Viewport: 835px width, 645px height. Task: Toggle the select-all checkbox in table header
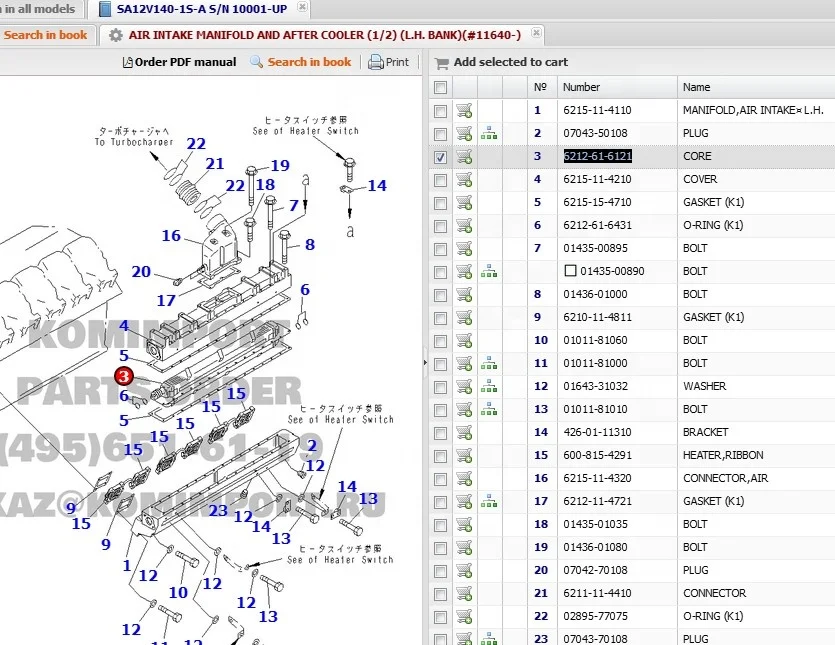pos(440,87)
